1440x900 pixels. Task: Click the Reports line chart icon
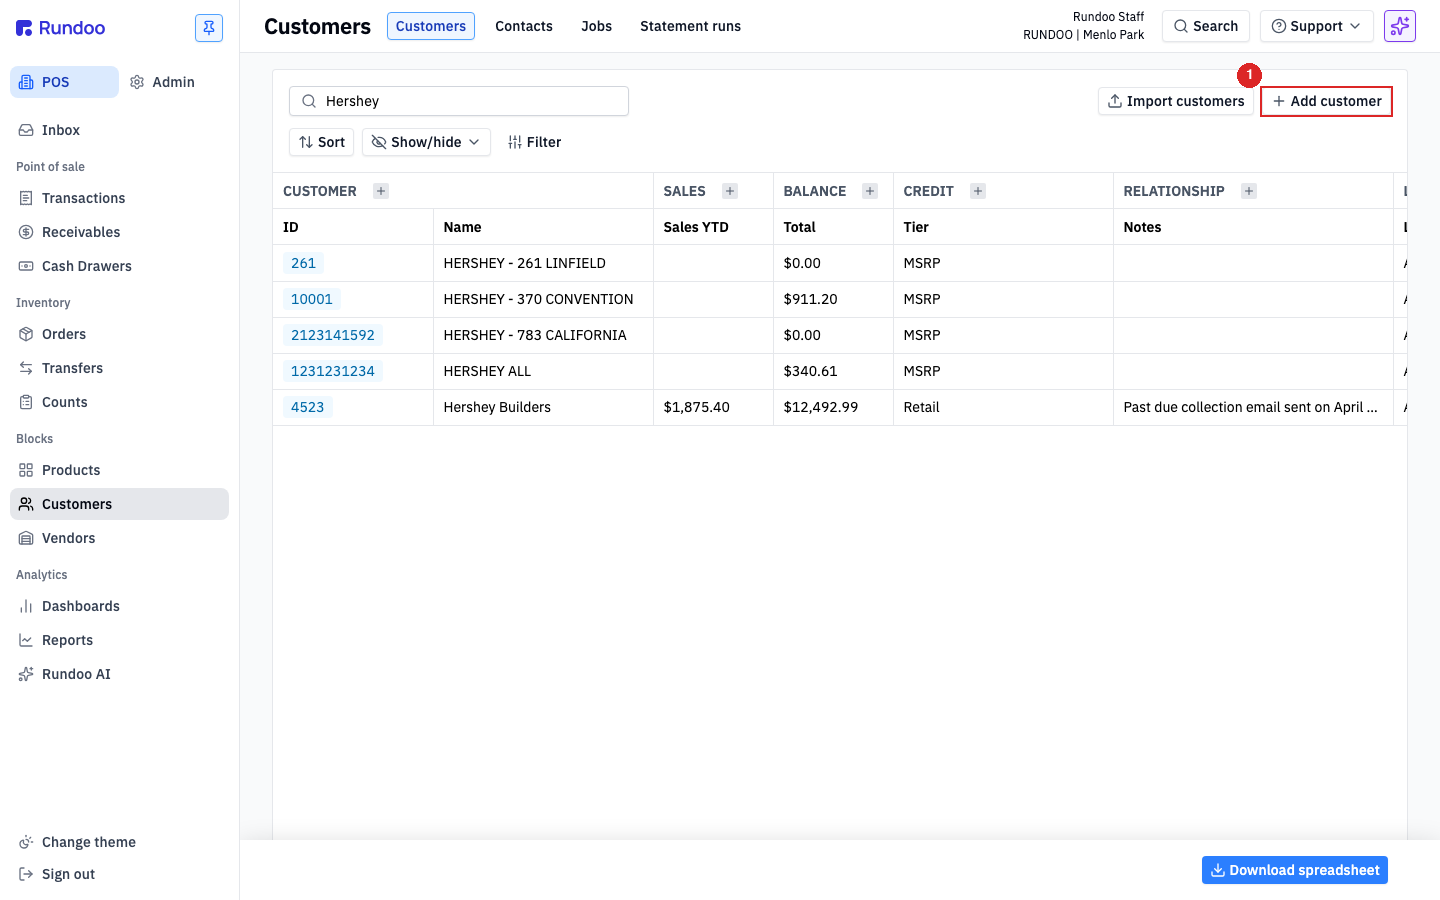[x=26, y=640]
